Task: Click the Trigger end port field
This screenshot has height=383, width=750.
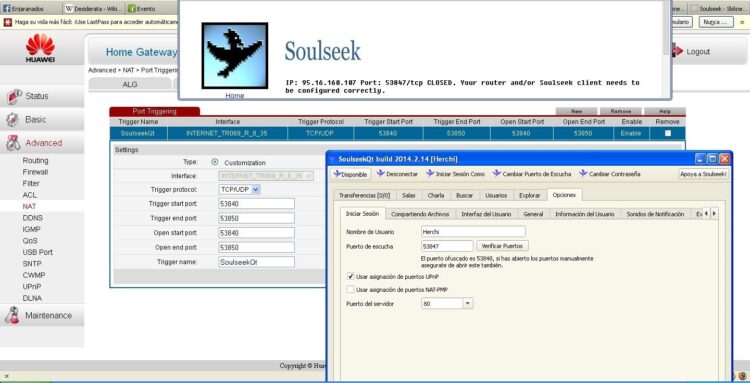Action: pos(256,219)
